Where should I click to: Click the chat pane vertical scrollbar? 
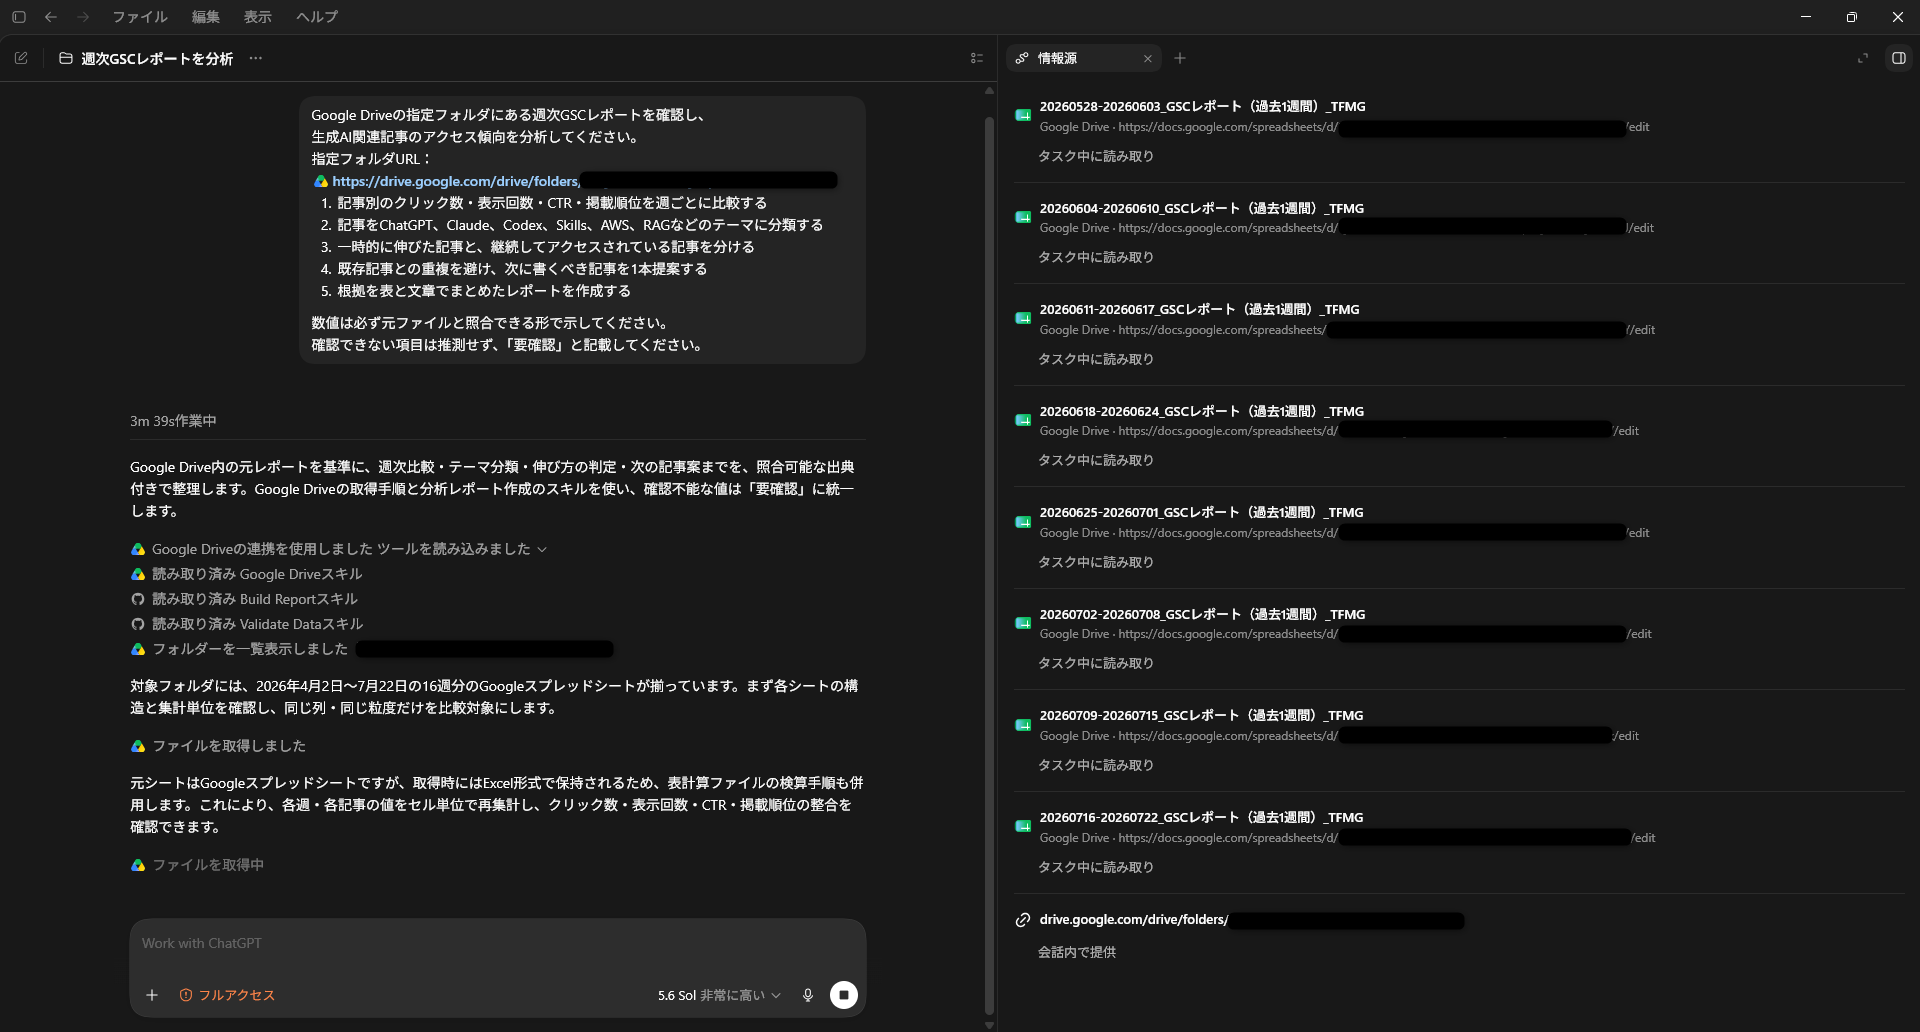pos(989,565)
